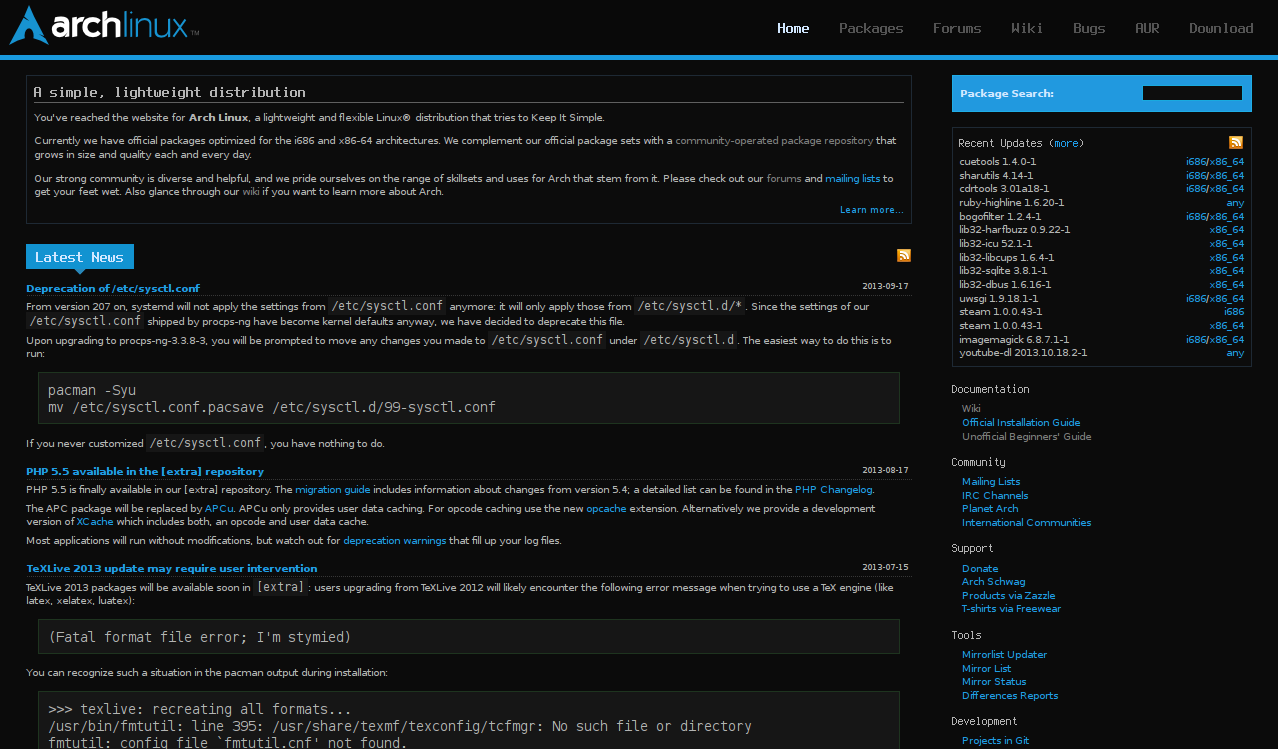This screenshot has width=1278, height=749.
Task: Open the Packages page from the navigation
Action: [870, 28]
